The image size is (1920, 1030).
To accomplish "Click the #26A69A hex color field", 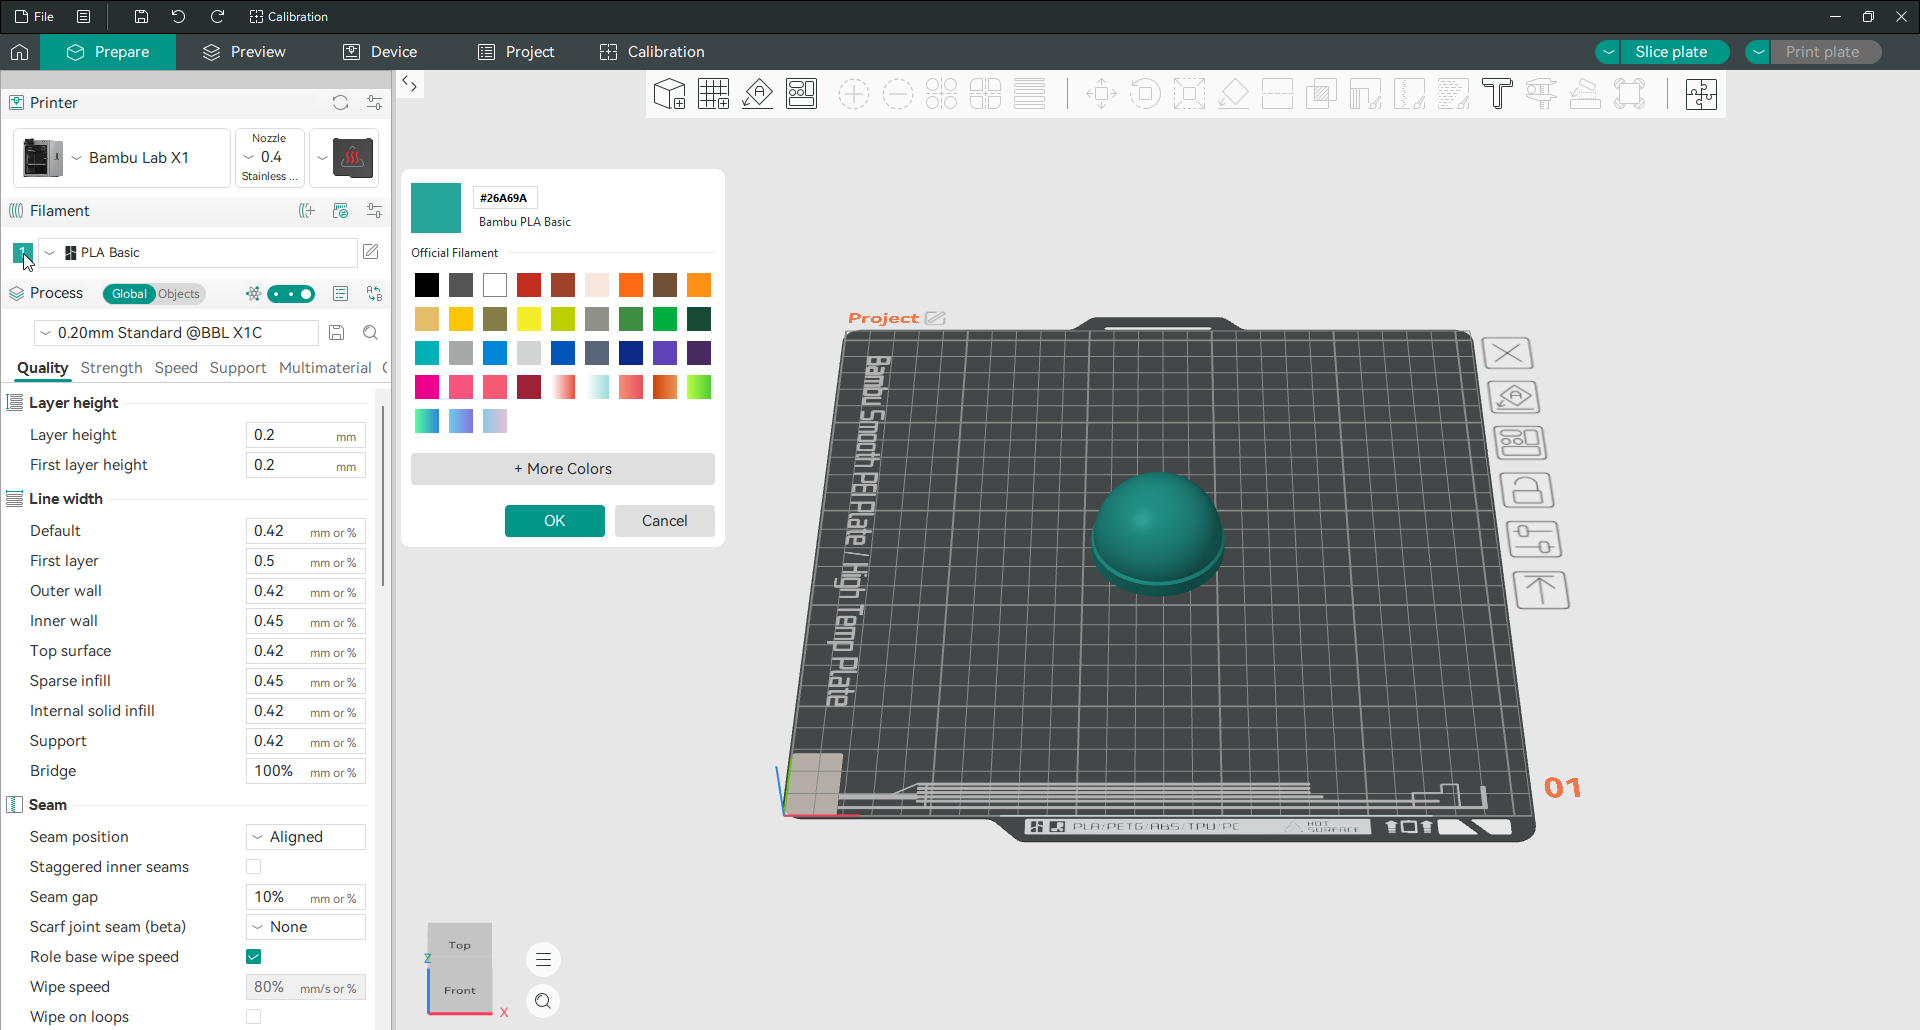I will click(x=505, y=198).
